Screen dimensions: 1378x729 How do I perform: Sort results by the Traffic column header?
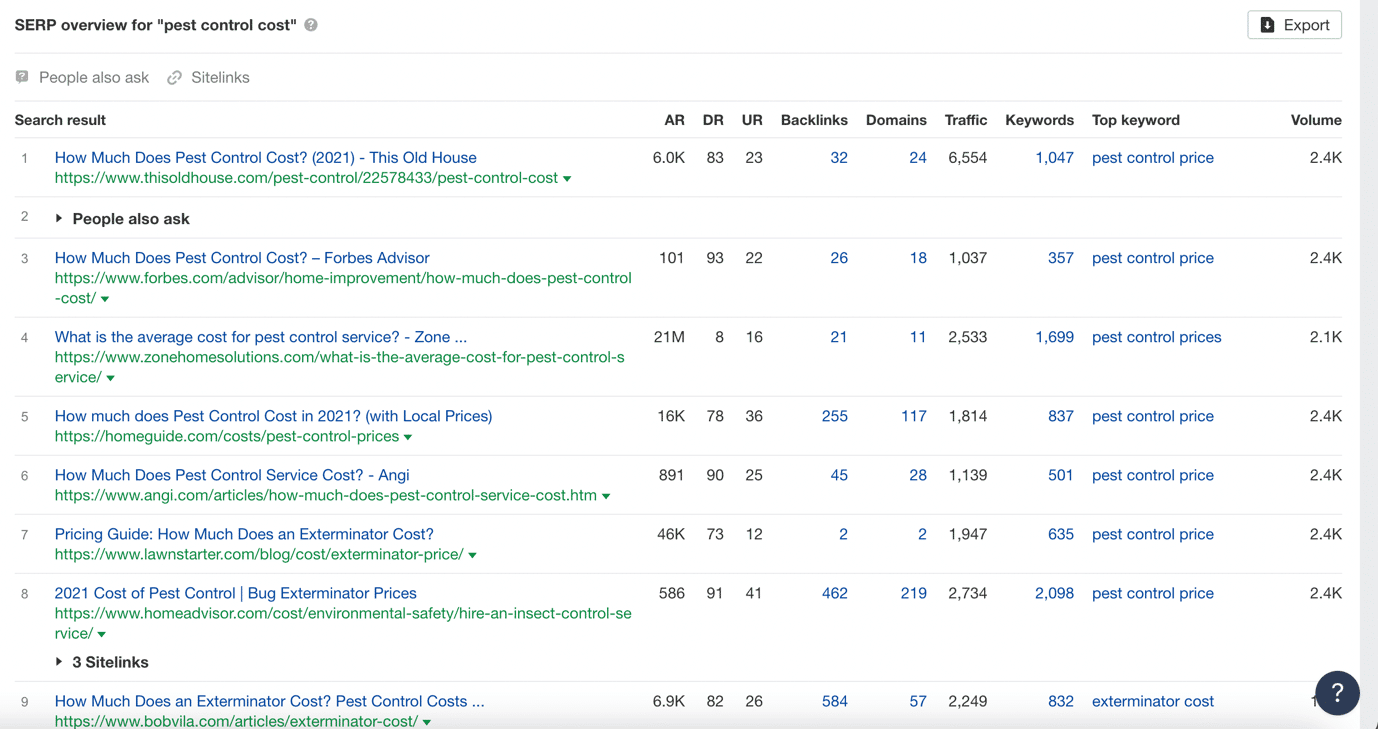pos(965,119)
